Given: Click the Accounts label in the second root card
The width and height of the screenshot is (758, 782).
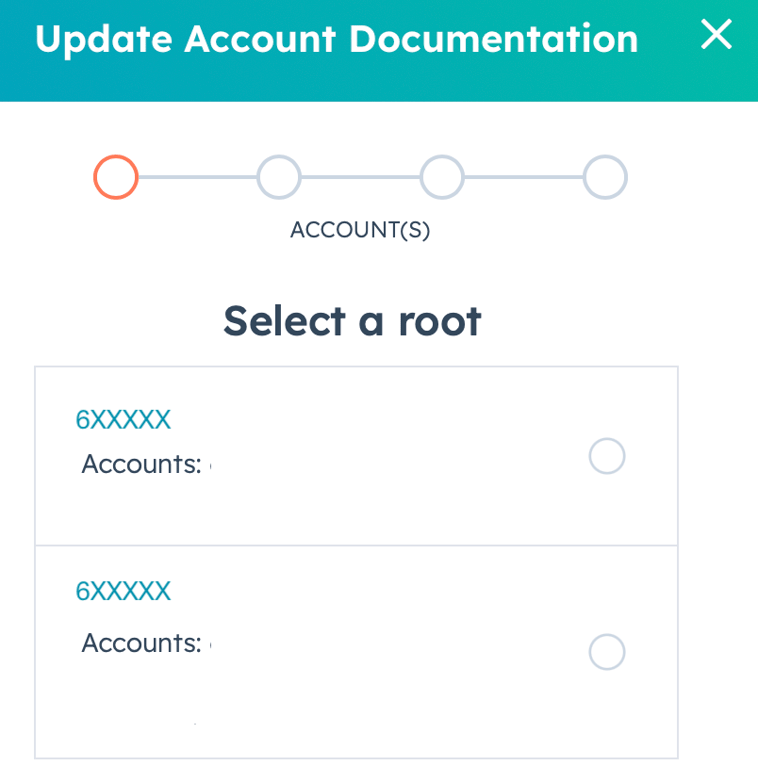Looking at the screenshot, I should pyautogui.click(x=141, y=643).
